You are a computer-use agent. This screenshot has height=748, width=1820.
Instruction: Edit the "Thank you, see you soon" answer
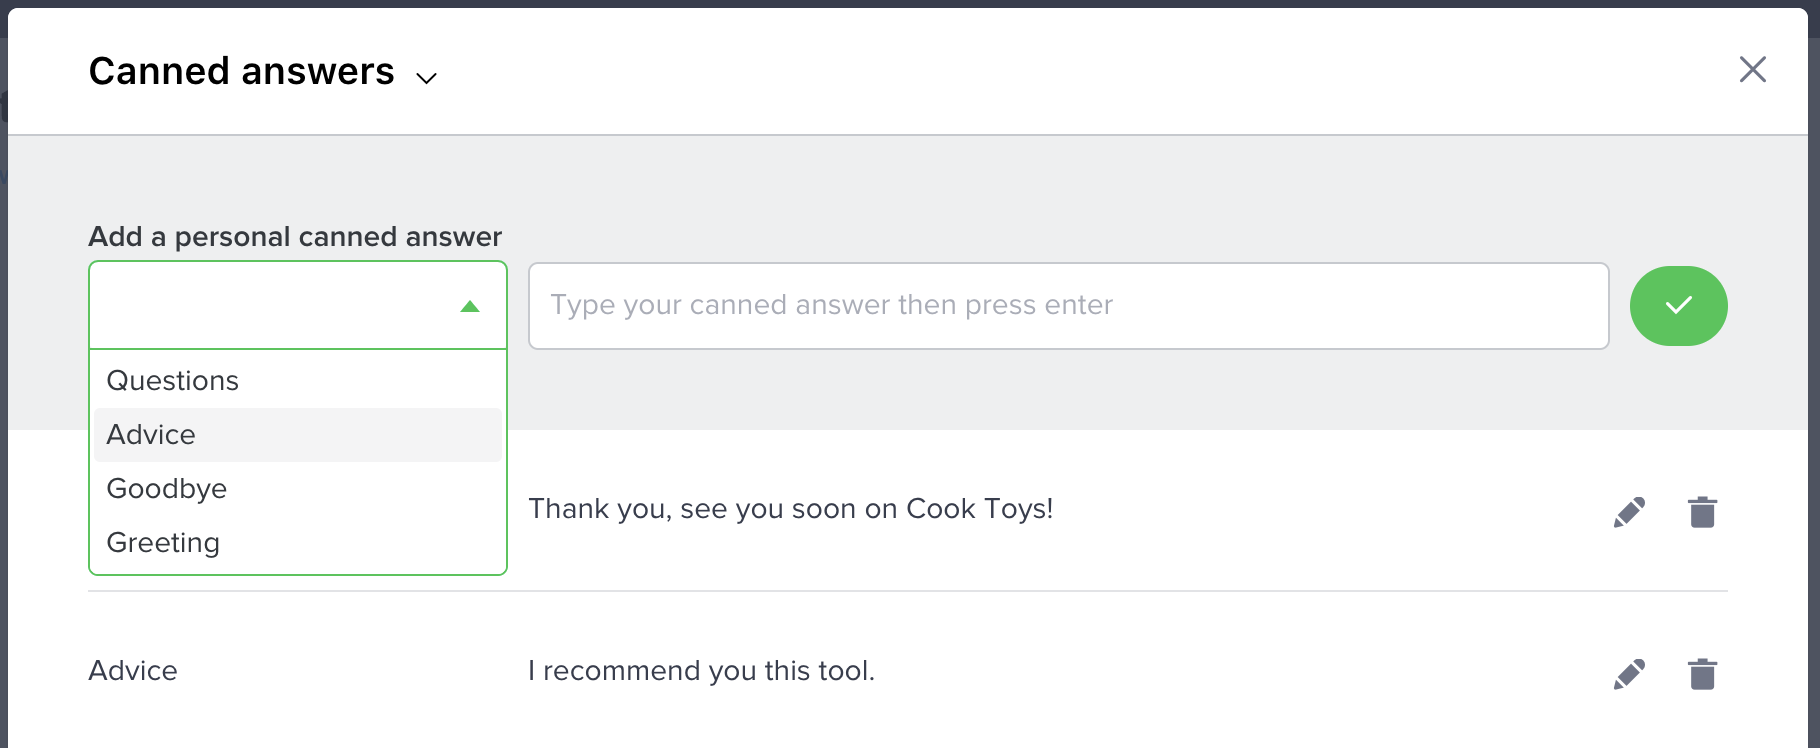point(1629,512)
